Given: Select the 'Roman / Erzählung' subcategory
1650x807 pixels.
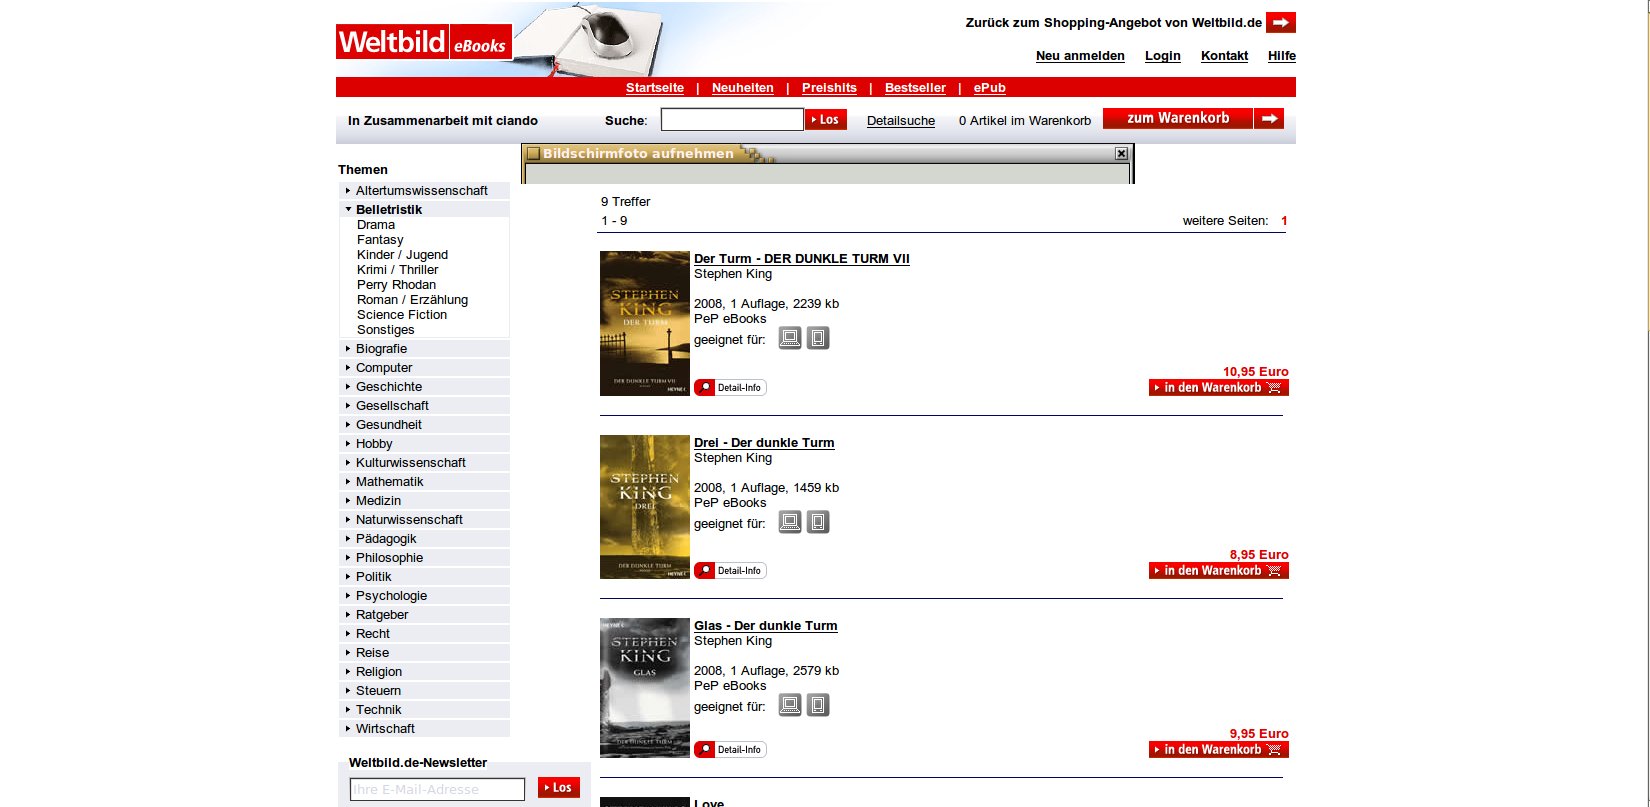Looking at the screenshot, I should [x=412, y=300].
